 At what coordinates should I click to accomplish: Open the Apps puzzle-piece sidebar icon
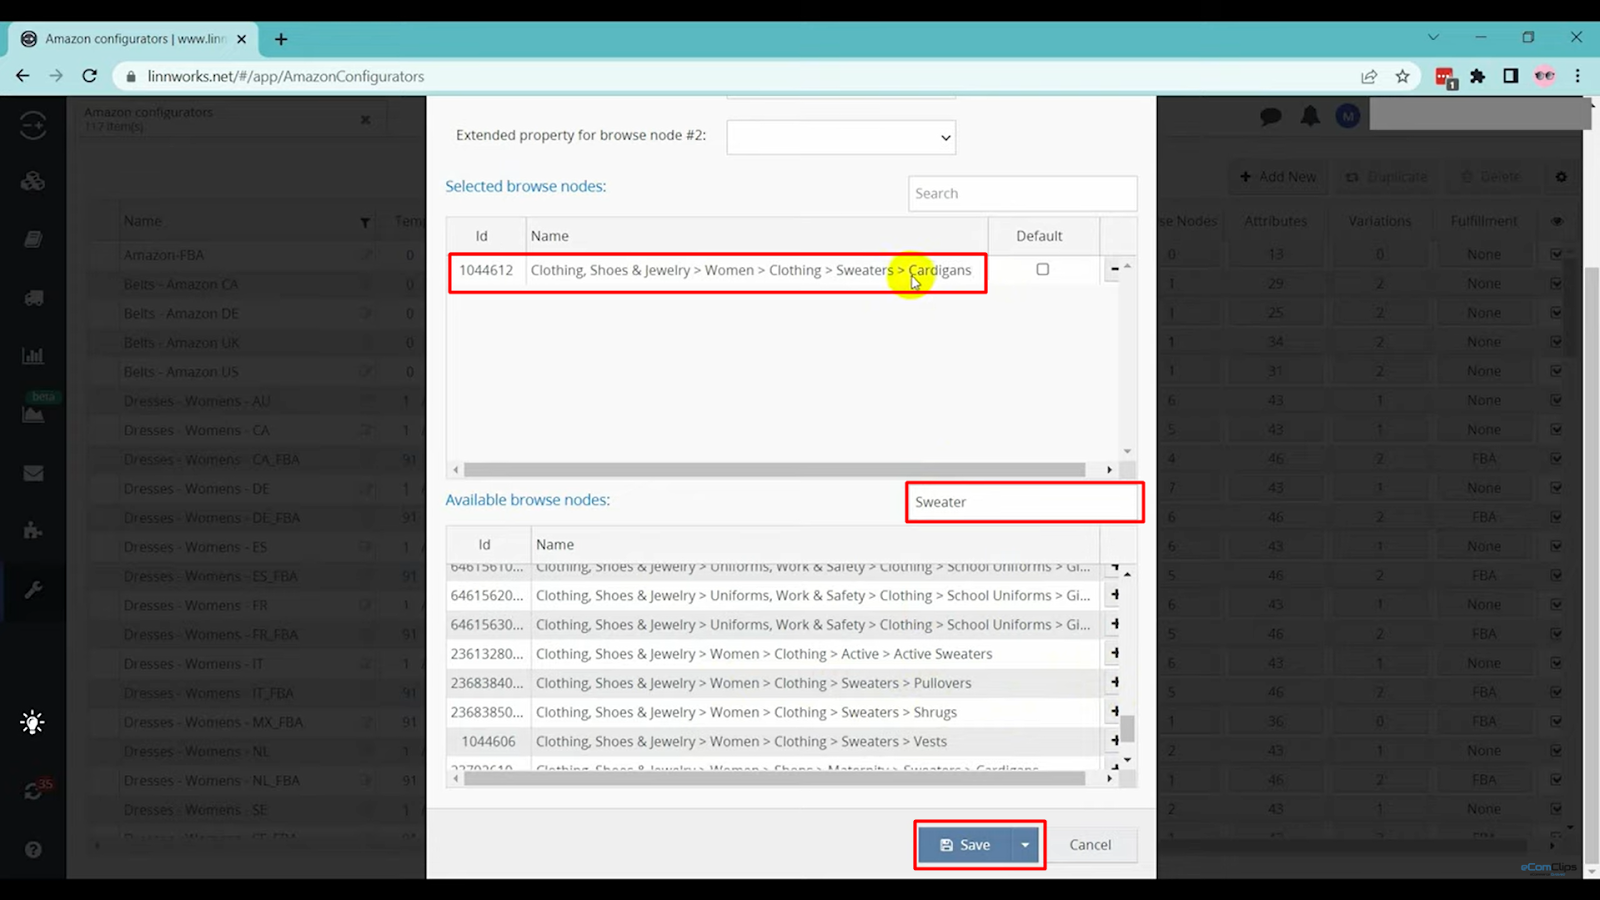click(33, 530)
